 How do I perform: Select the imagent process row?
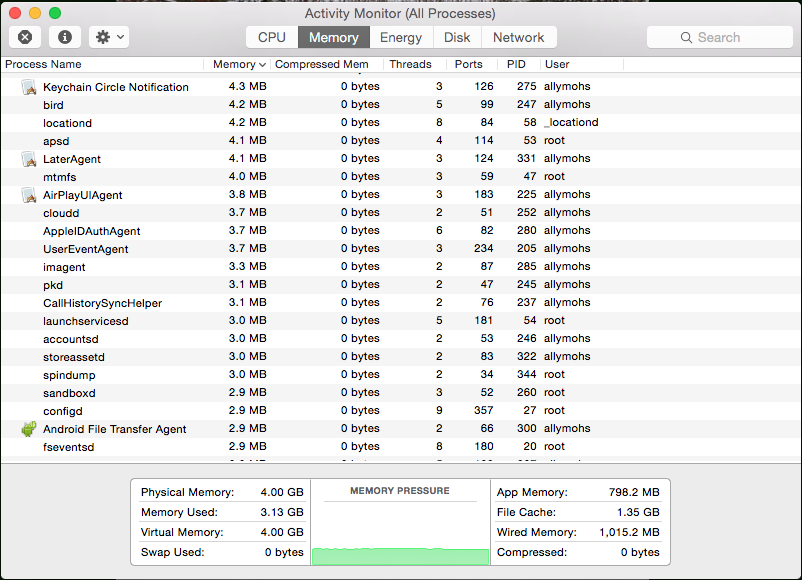pos(401,267)
